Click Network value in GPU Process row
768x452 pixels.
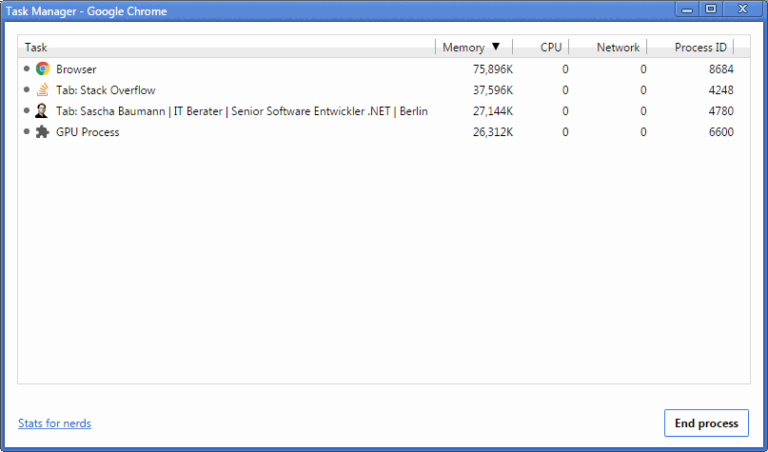pyautogui.click(x=643, y=132)
